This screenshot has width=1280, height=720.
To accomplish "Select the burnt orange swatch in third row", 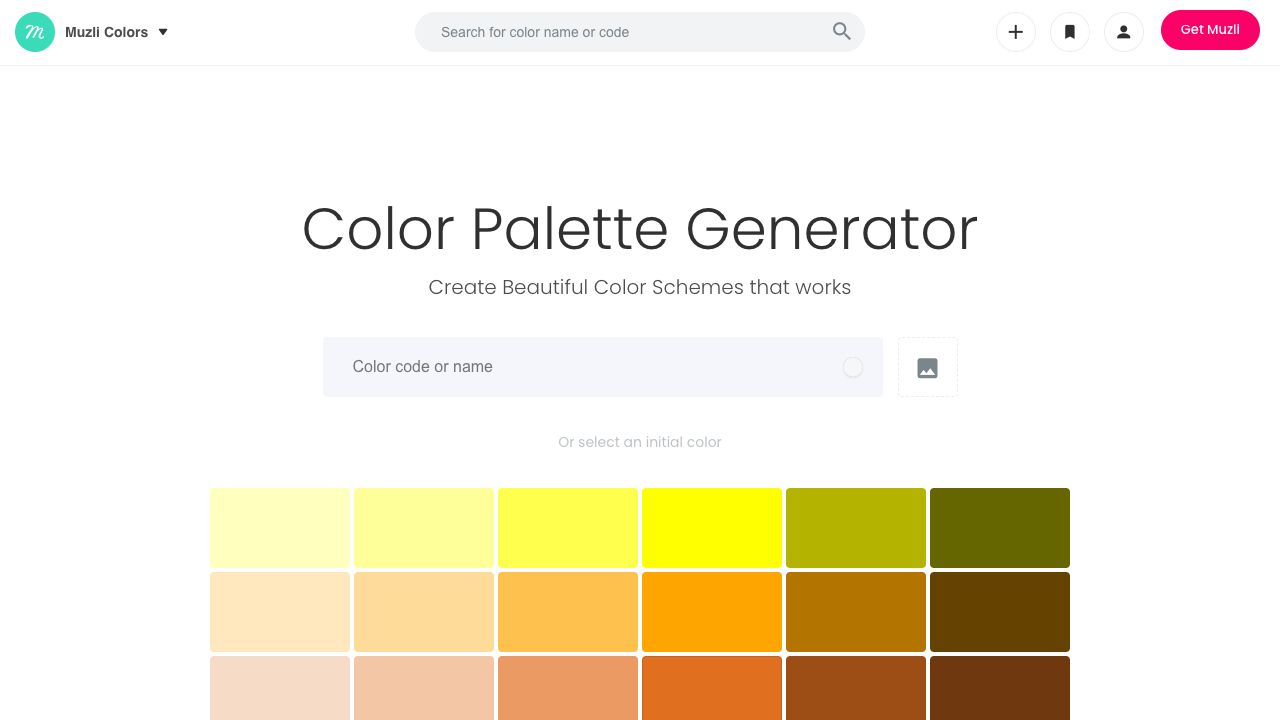I will [712, 688].
